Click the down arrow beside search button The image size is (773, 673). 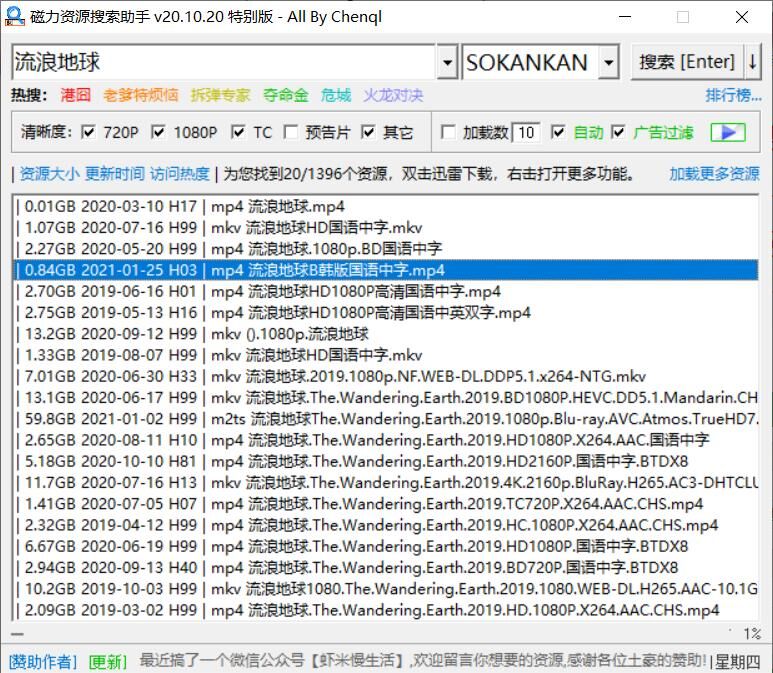[752, 62]
